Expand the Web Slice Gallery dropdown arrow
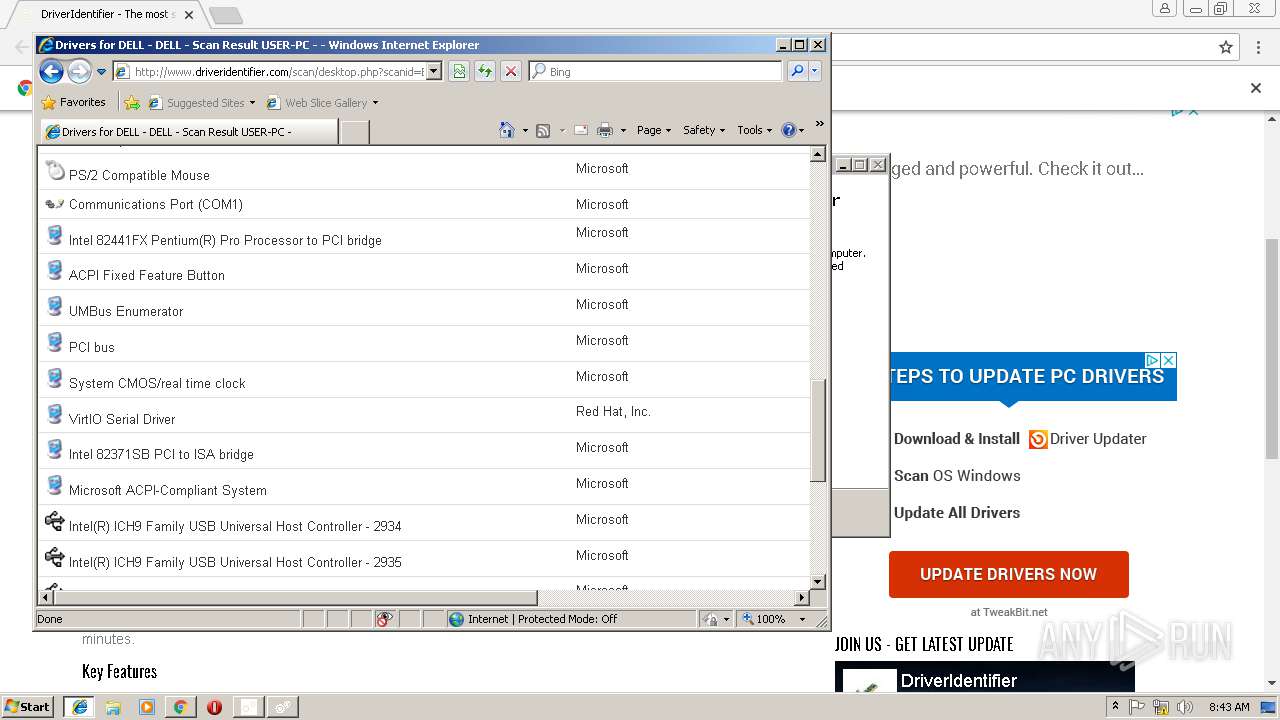This screenshot has width=1280, height=720. coord(375,102)
